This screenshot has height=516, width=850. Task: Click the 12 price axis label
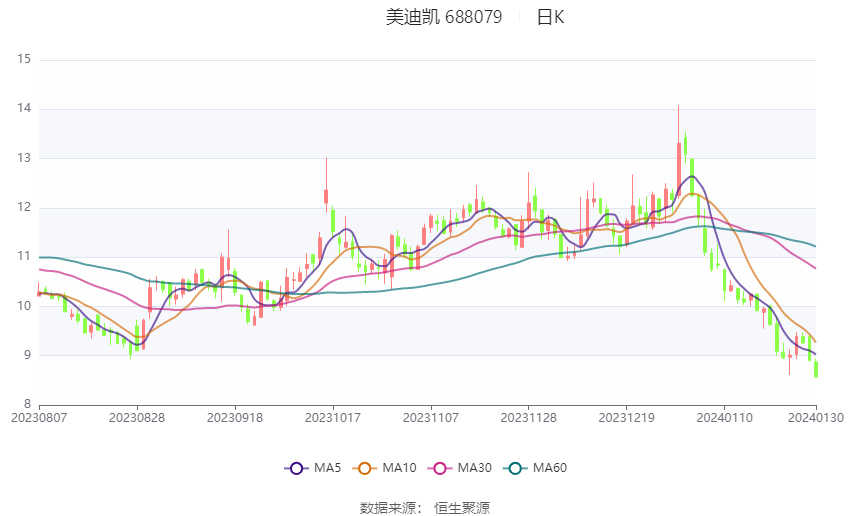tap(24, 208)
